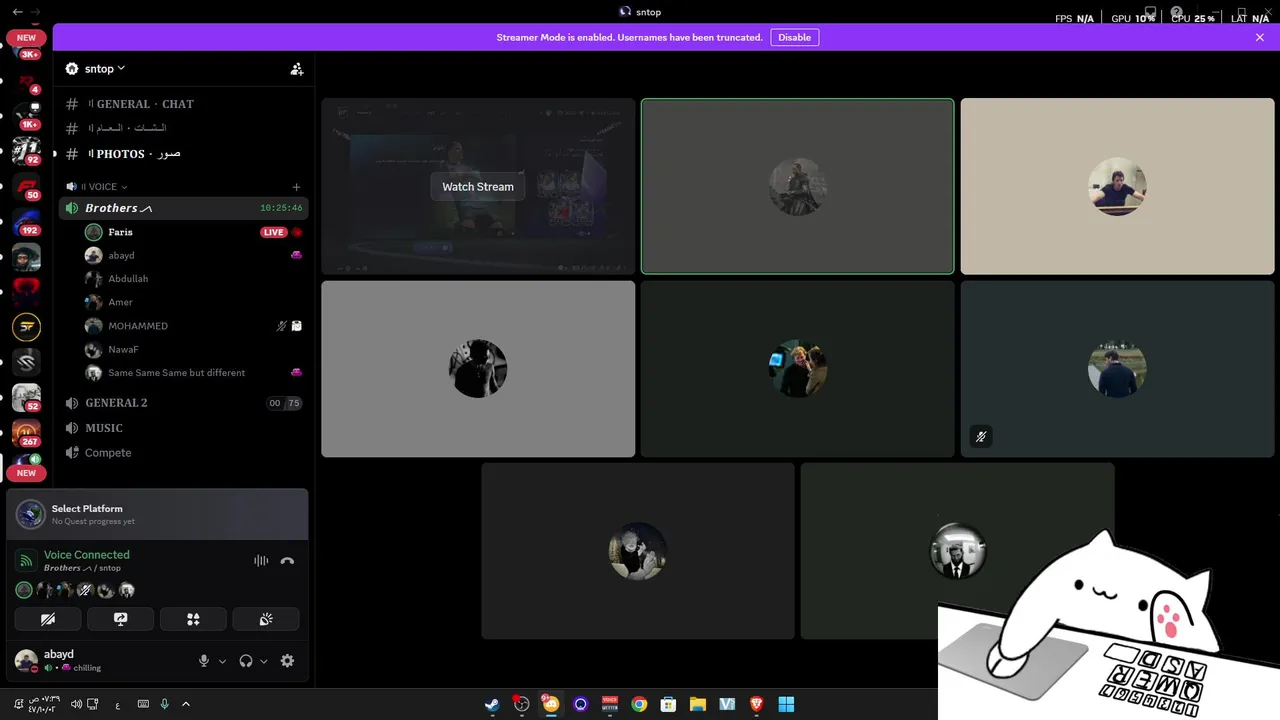This screenshot has height=720, width=1280.
Task: Watch Stream button on Faris tile
Action: [x=478, y=187]
